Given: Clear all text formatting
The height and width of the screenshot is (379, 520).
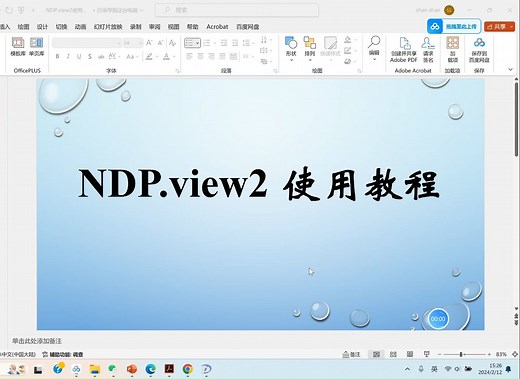Looking at the screenshot, I should [x=172, y=43].
